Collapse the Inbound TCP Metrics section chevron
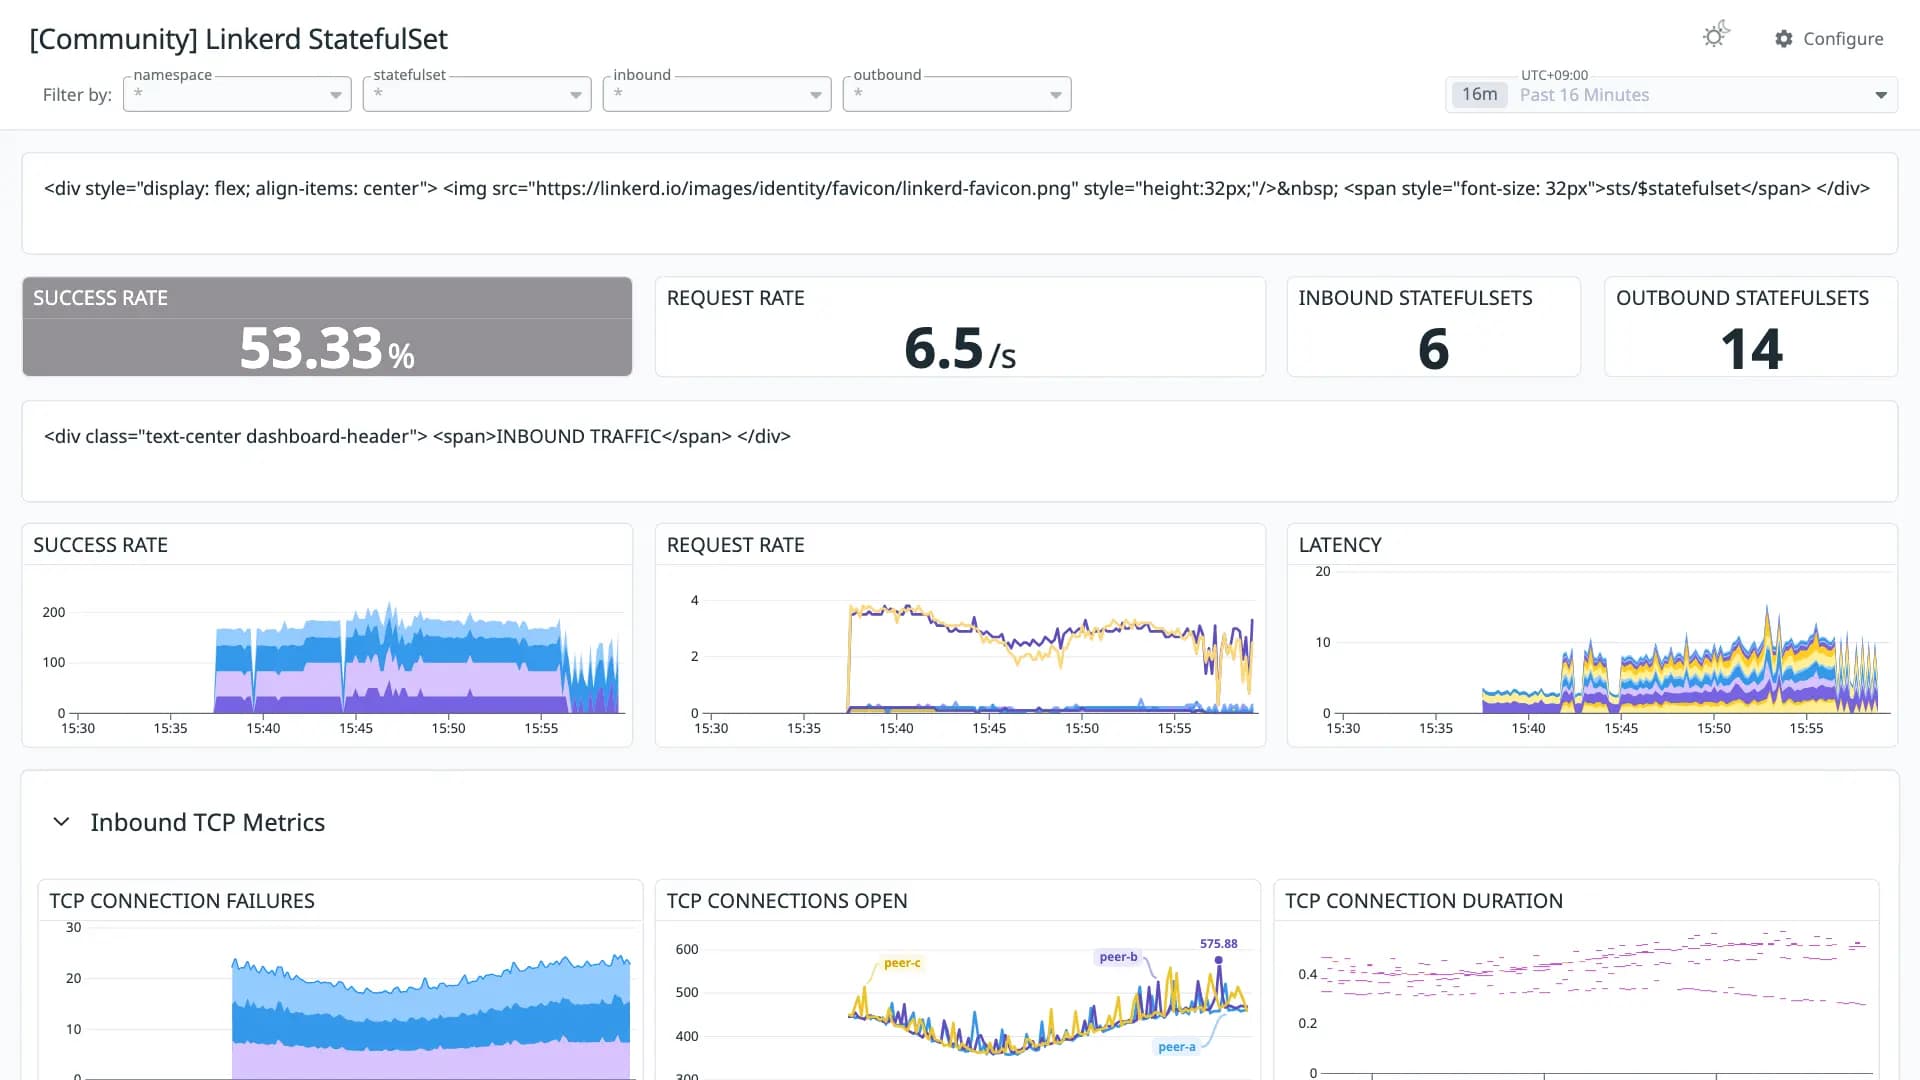This screenshot has height=1080, width=1920. [x=61, y=822]
